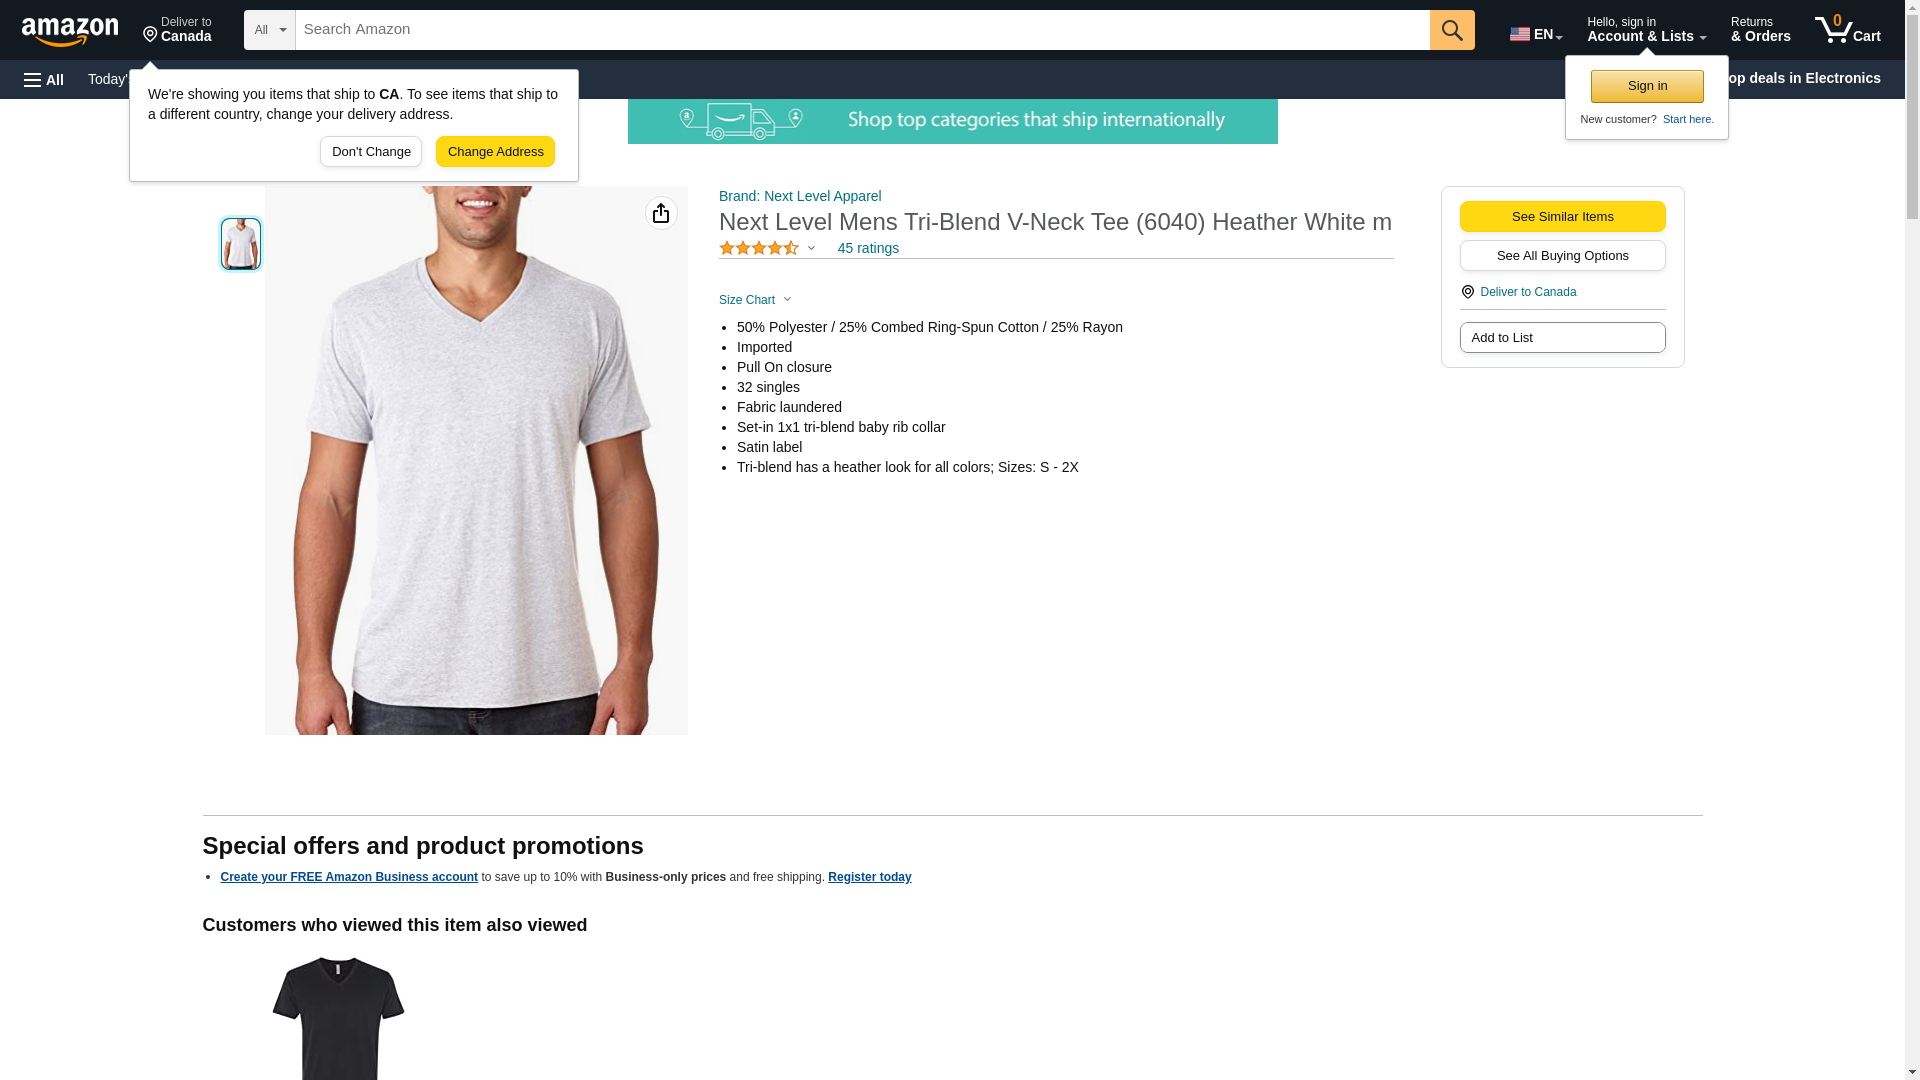Screen dimensions: 1920x1080
Task: Click the yellow Sign in button
Action: [x=1647, y=86]
